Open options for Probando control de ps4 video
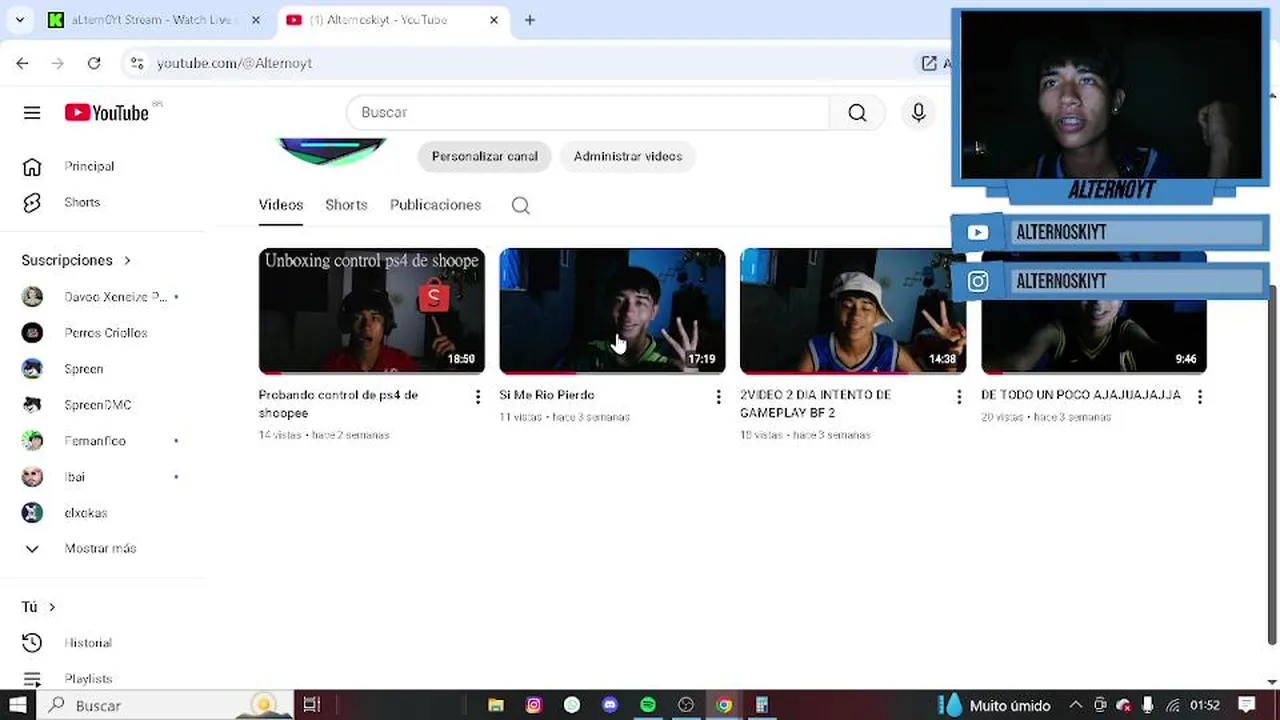Viewport: 1280px width, 720px height. click(x=478, y=397)
